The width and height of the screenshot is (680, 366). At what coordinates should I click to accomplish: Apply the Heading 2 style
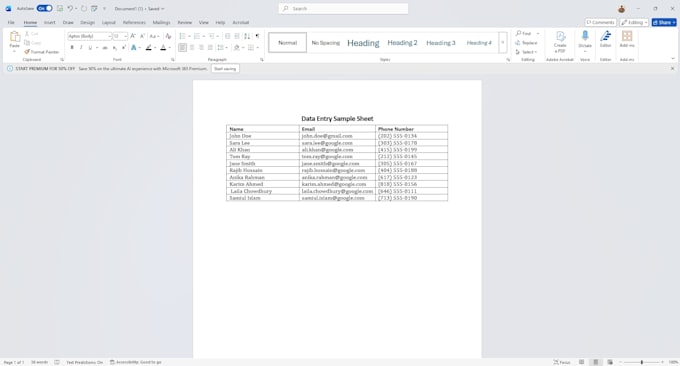[x=402, y=42]
